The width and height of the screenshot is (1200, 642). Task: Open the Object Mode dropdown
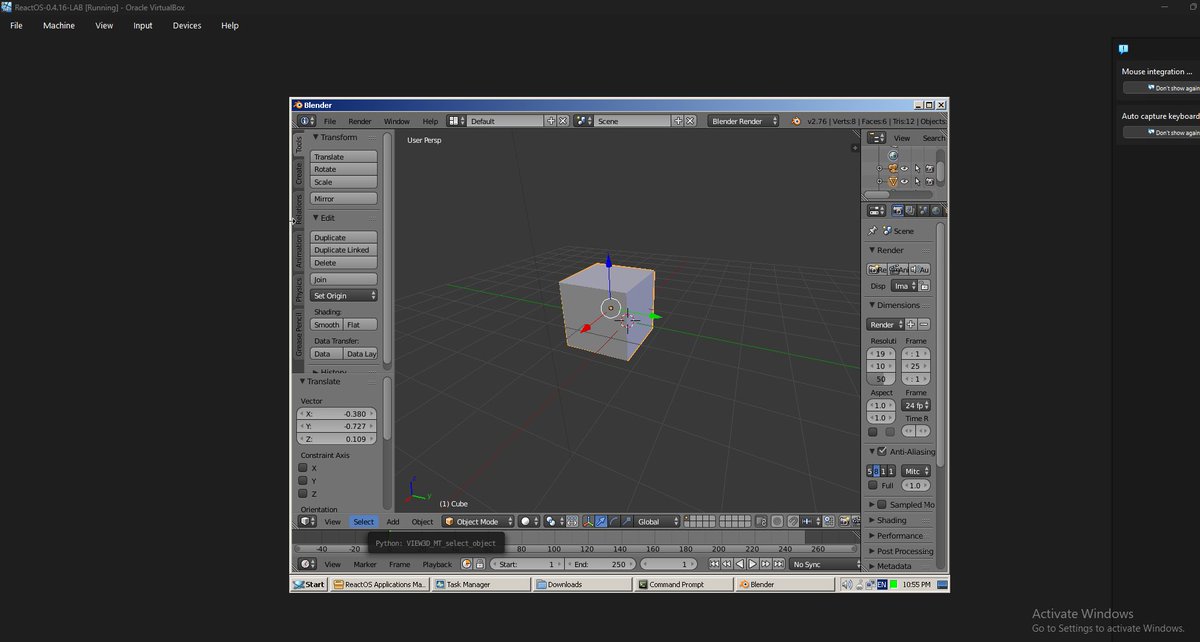click(478, 521)
